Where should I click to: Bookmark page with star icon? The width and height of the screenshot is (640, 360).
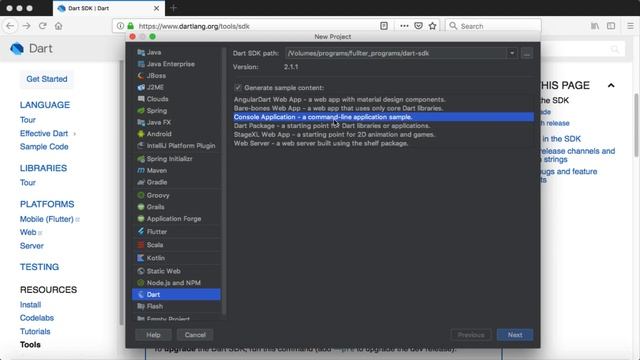433,26
